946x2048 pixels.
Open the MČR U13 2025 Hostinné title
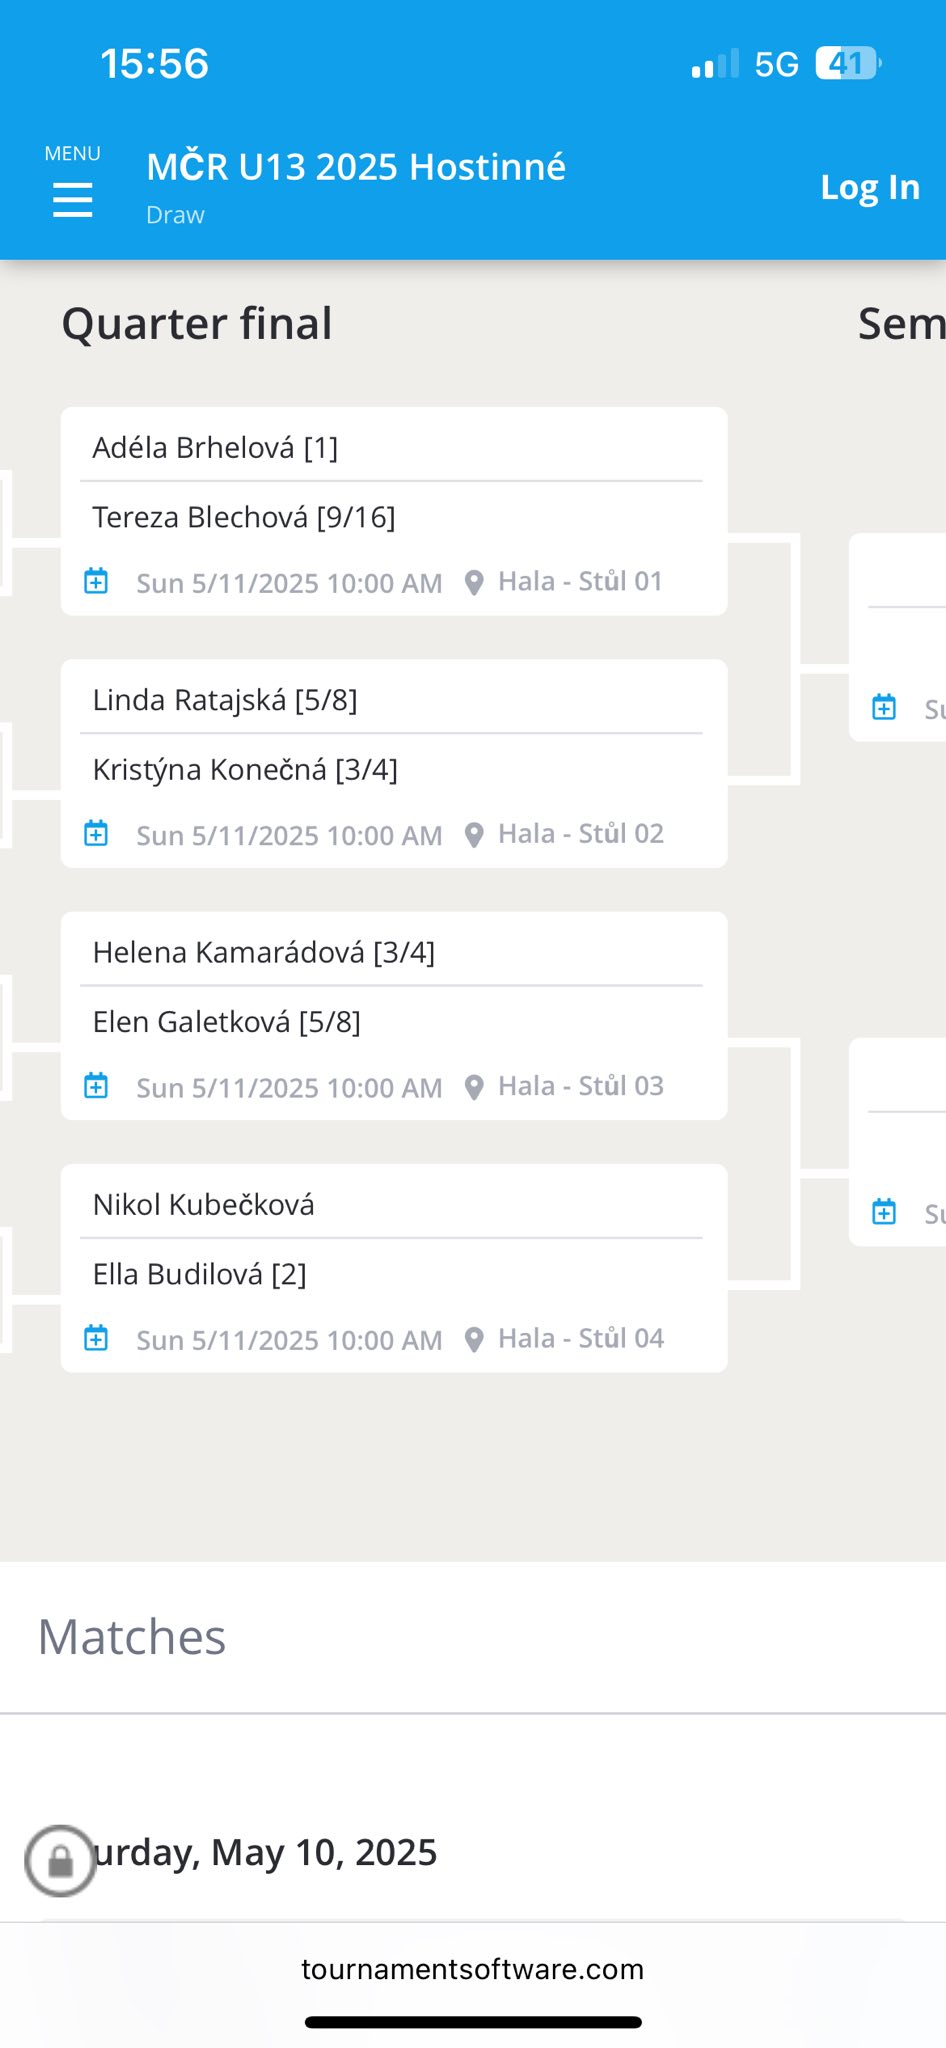(356, 167)
